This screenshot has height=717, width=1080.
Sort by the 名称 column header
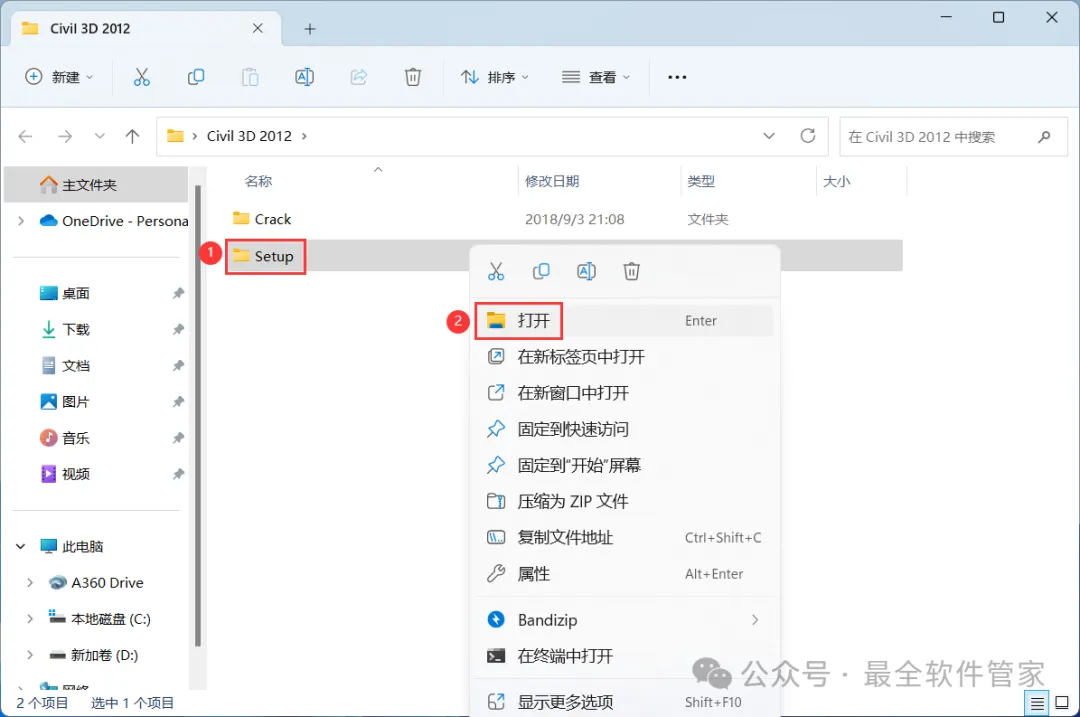tap(258, 181)
